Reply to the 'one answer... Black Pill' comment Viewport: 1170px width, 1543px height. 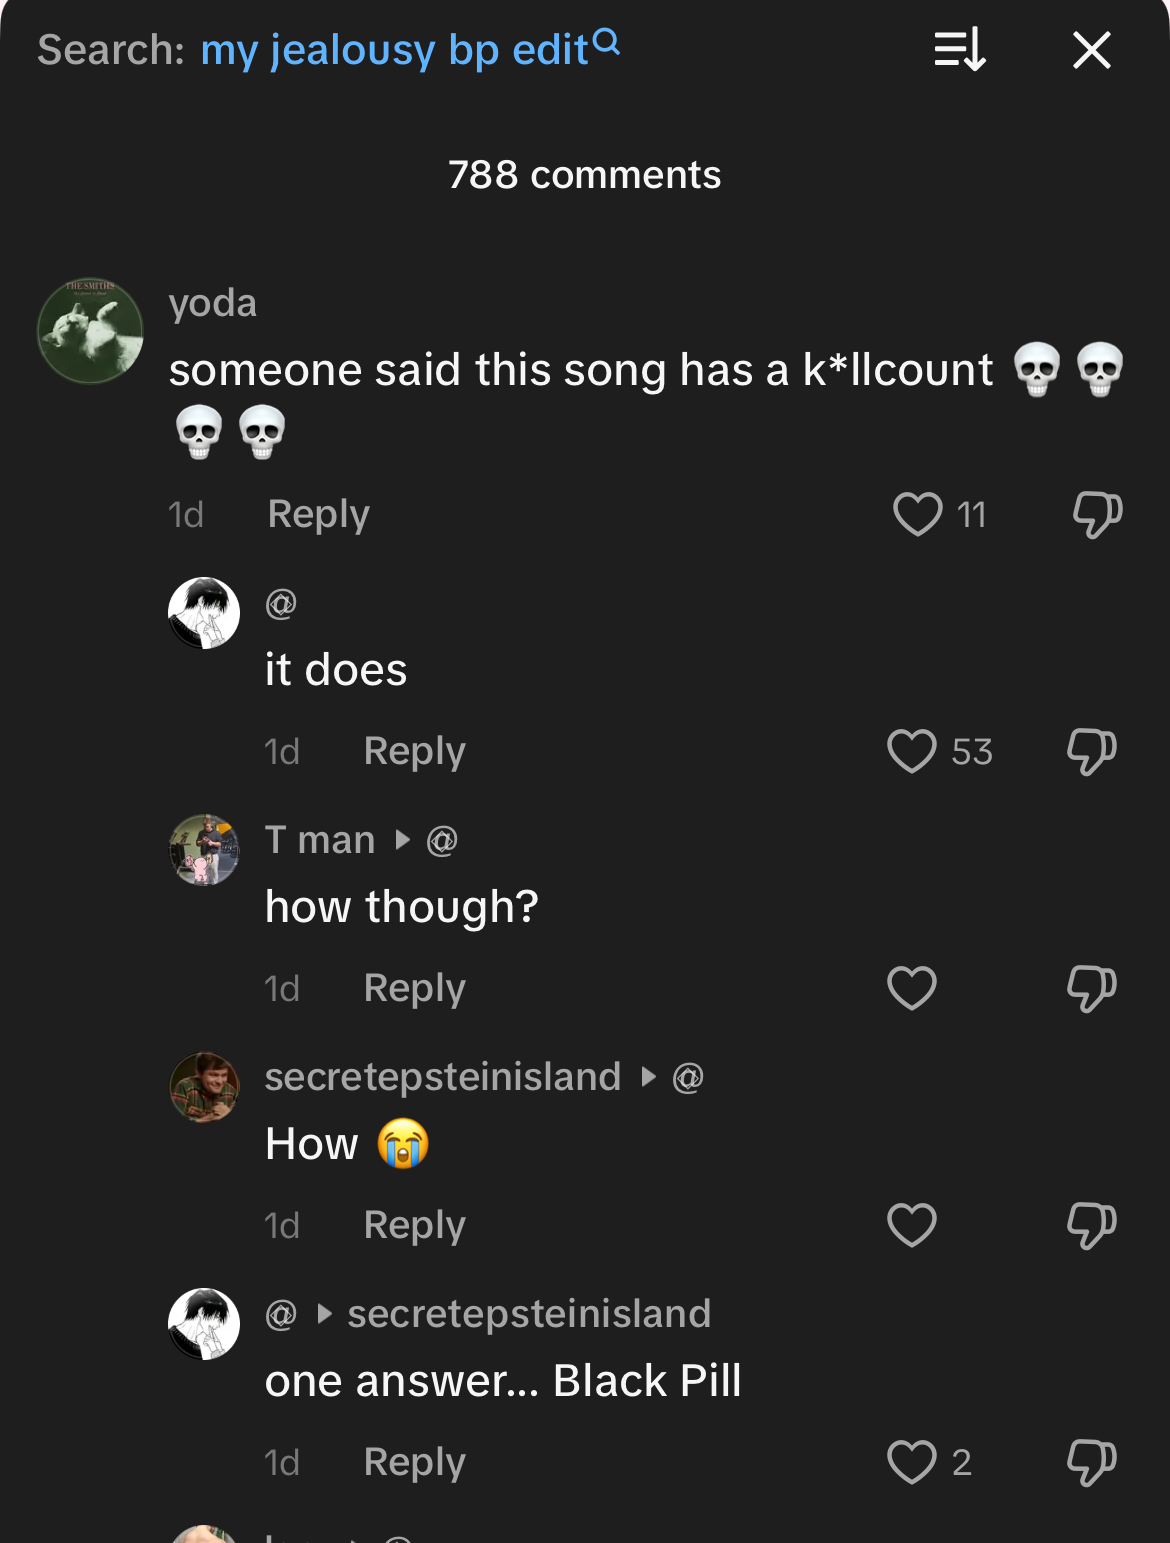pos(414,1462)
